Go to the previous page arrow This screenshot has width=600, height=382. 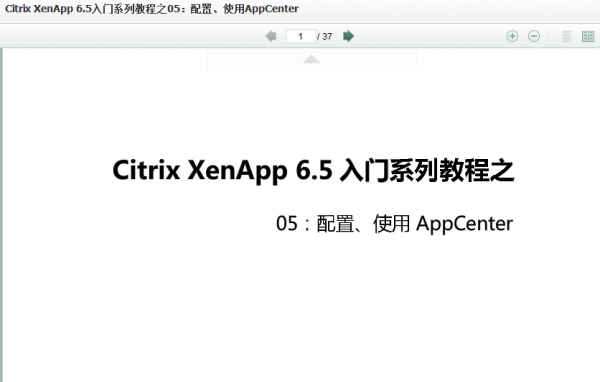click(271, 36)
